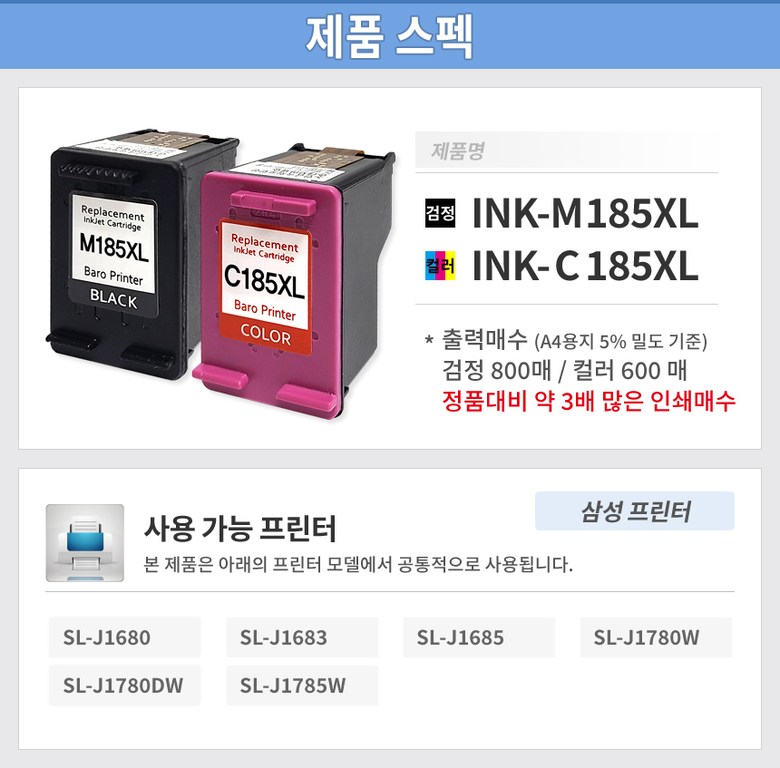This screenshot has height=768, width=780.
Task: Choose the SL-J1785W printer model
Action: pyautogui.click(x=302, y=685)
